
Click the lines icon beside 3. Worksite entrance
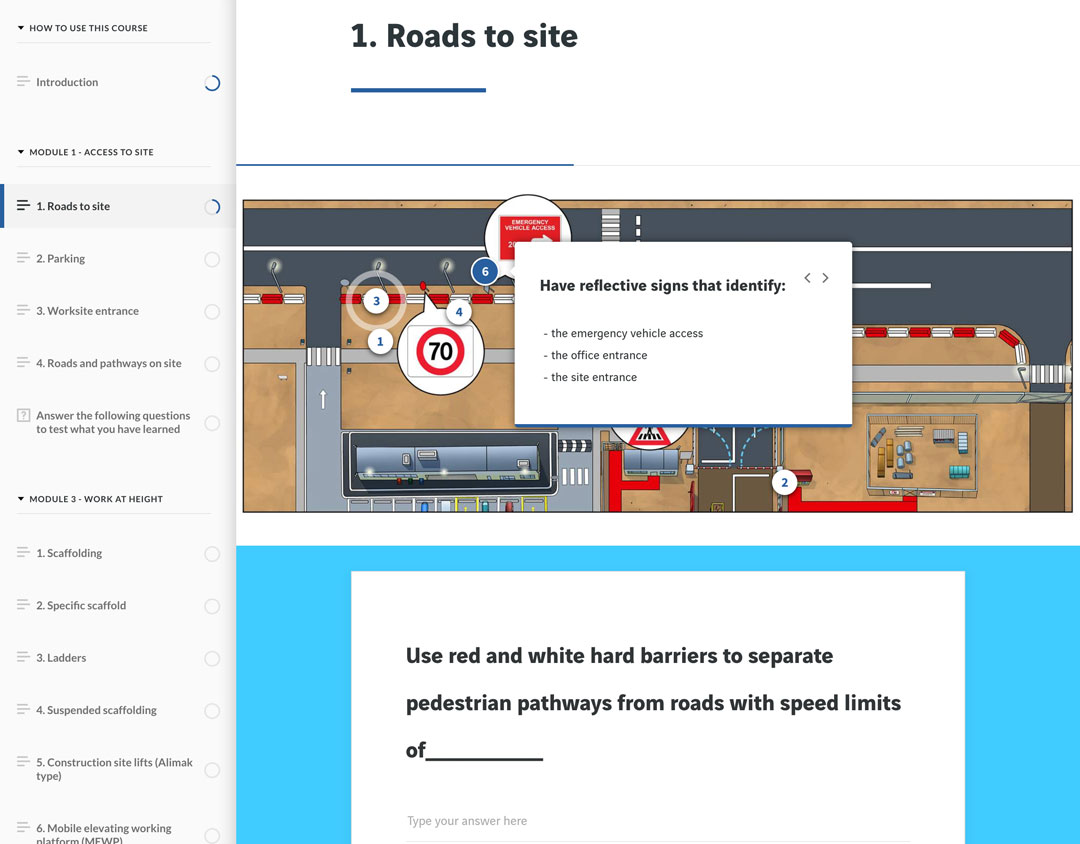(x=23, y=310)
